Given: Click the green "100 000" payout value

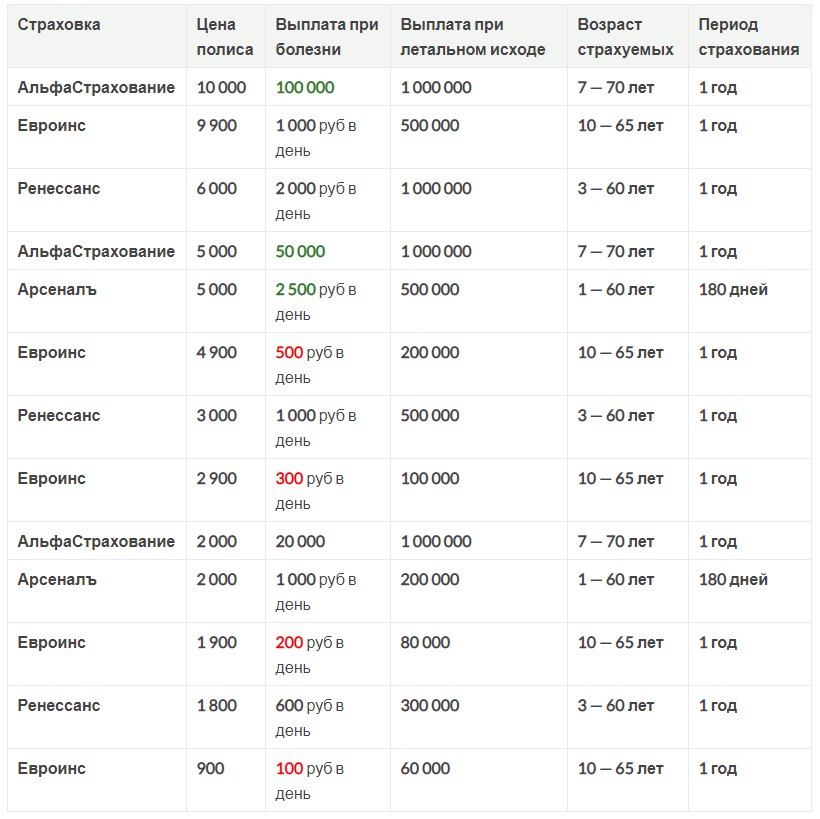Looking at the screenshot, I should tap(305, 88).
